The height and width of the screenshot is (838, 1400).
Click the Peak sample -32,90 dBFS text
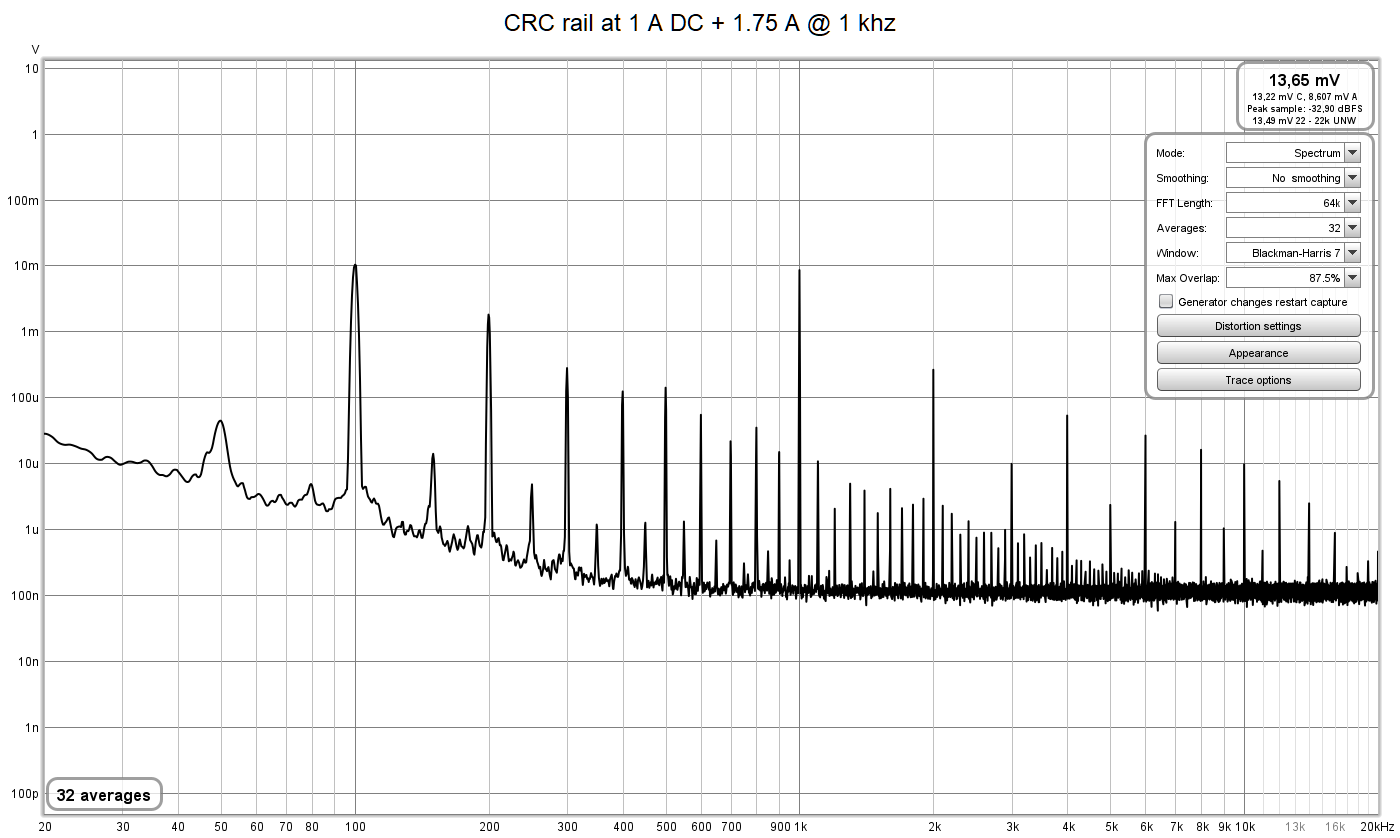point(1304,108)
